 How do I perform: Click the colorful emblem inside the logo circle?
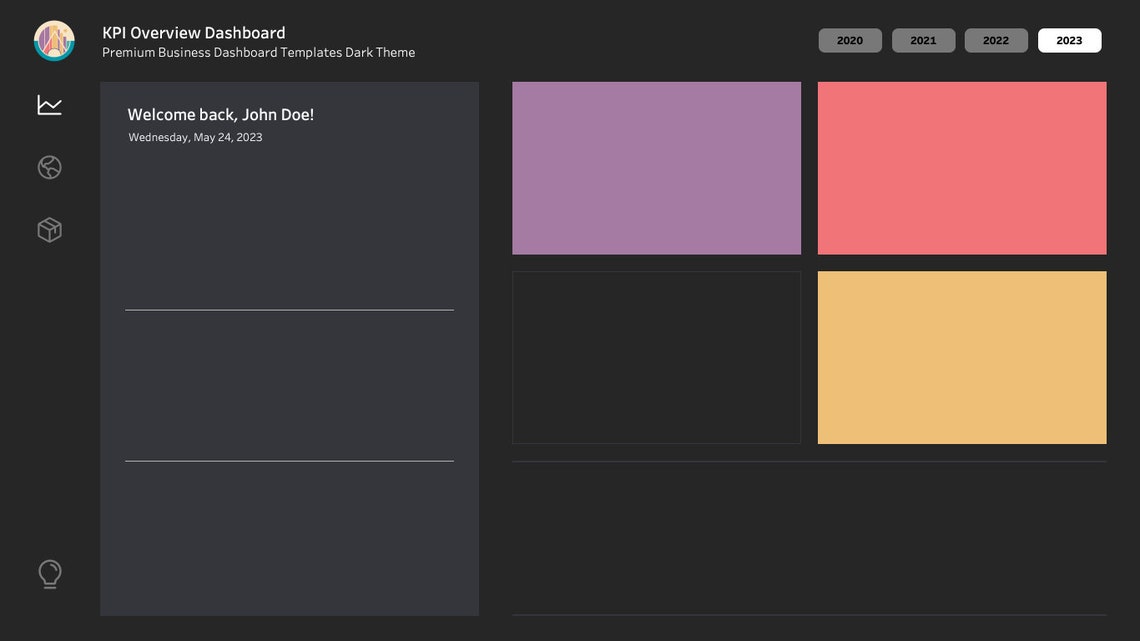coord(53,39)
